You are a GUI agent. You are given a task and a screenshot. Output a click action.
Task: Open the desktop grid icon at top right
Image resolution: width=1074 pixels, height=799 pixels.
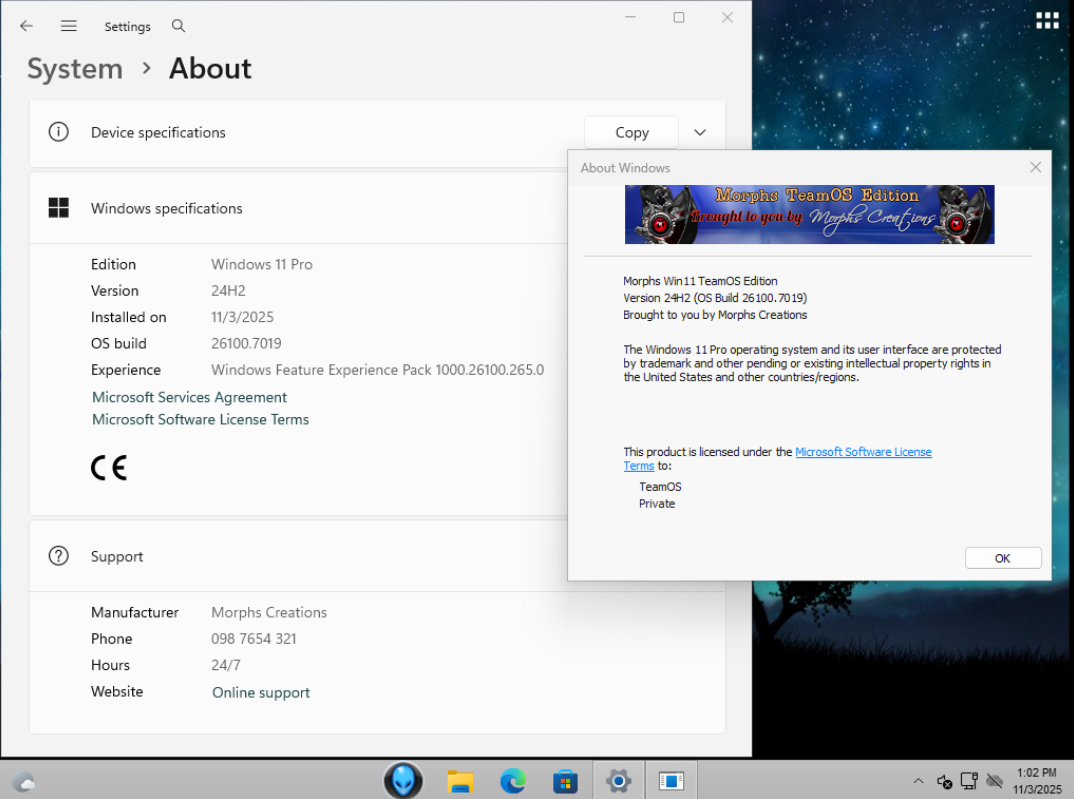[x=1046, y=21]
